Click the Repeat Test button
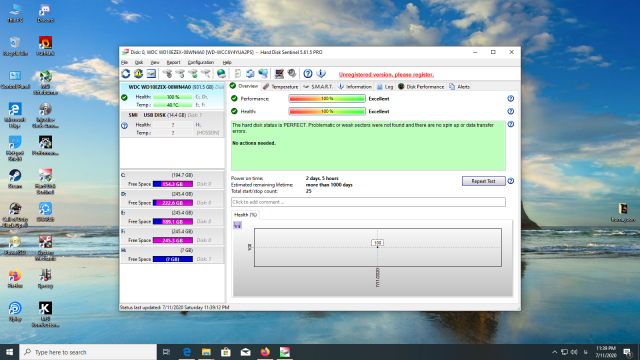 tap(483, 181)
